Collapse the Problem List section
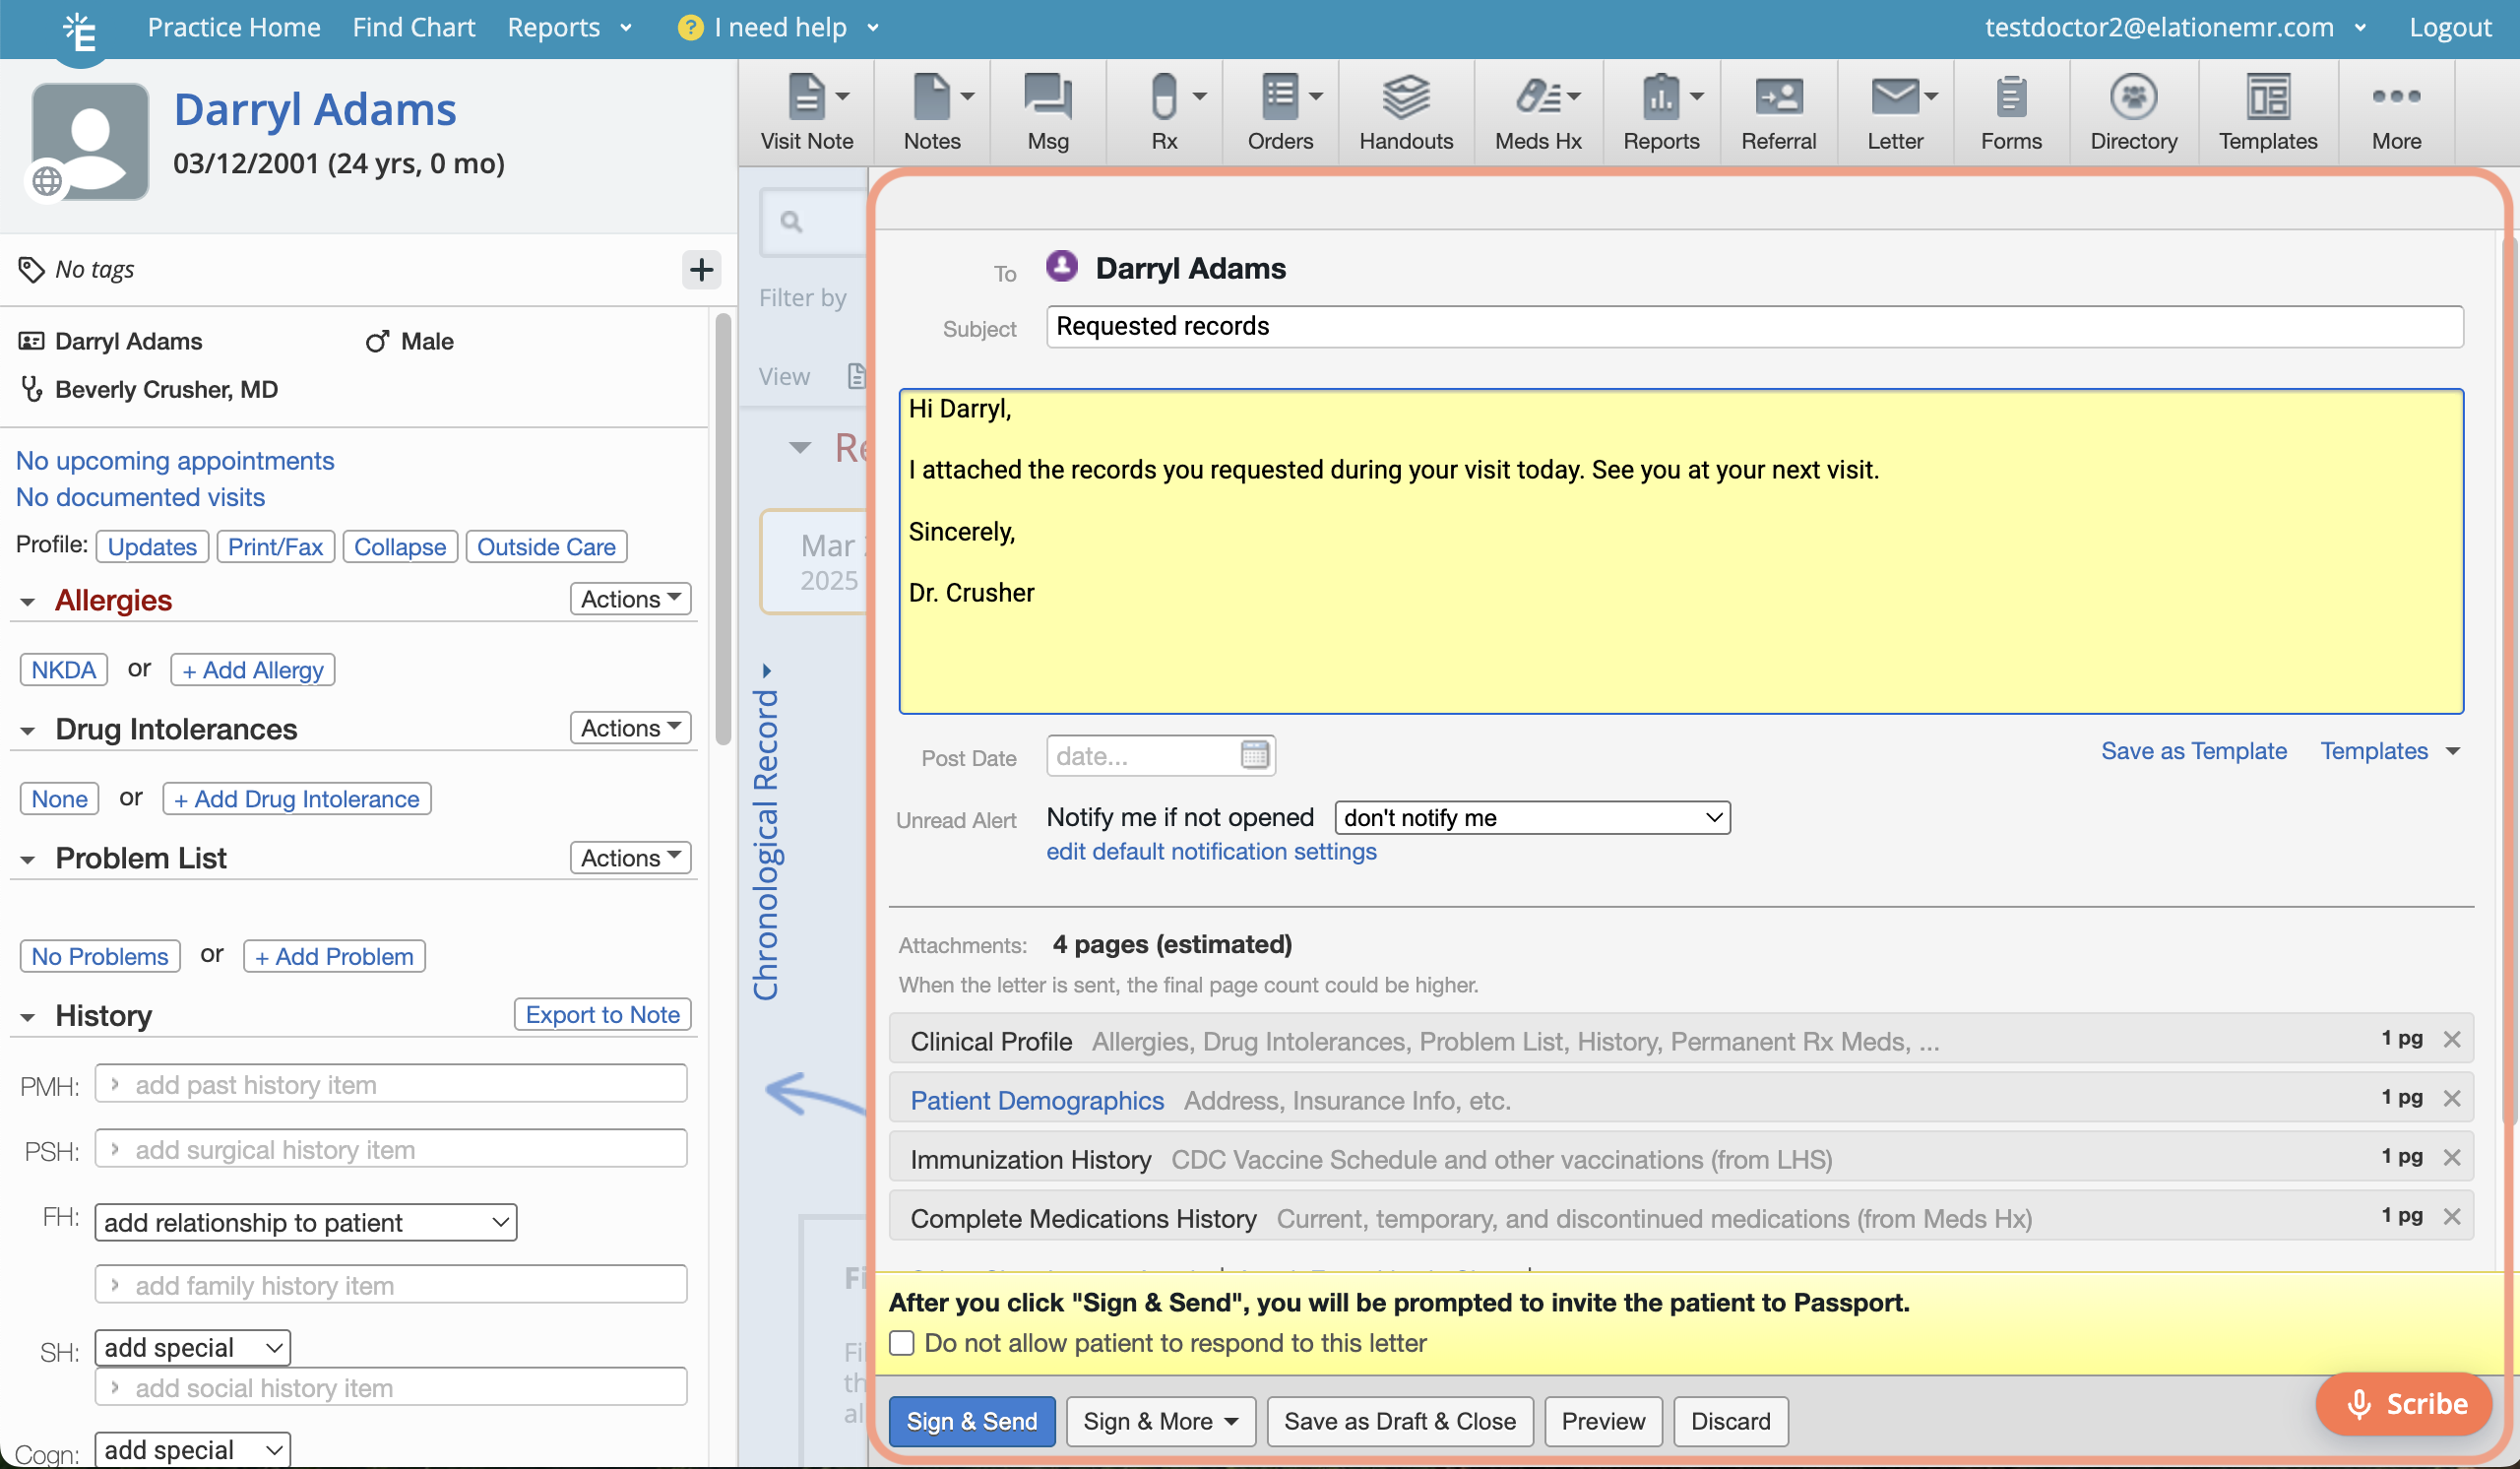 pos(27,859)
